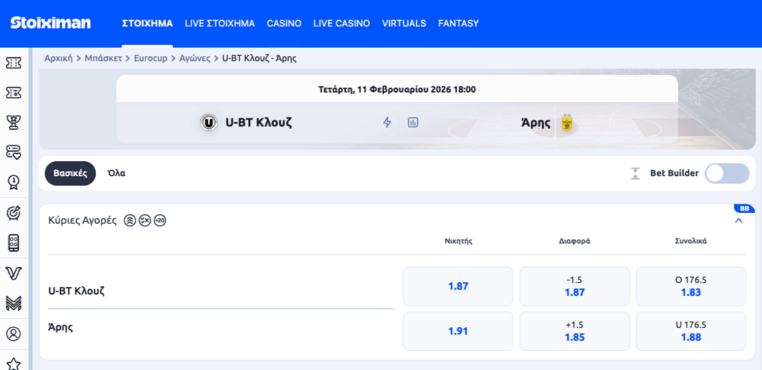Open LIVE CASINO in top navigation
This screenshot has width=762, height=370.
[342, 23]
